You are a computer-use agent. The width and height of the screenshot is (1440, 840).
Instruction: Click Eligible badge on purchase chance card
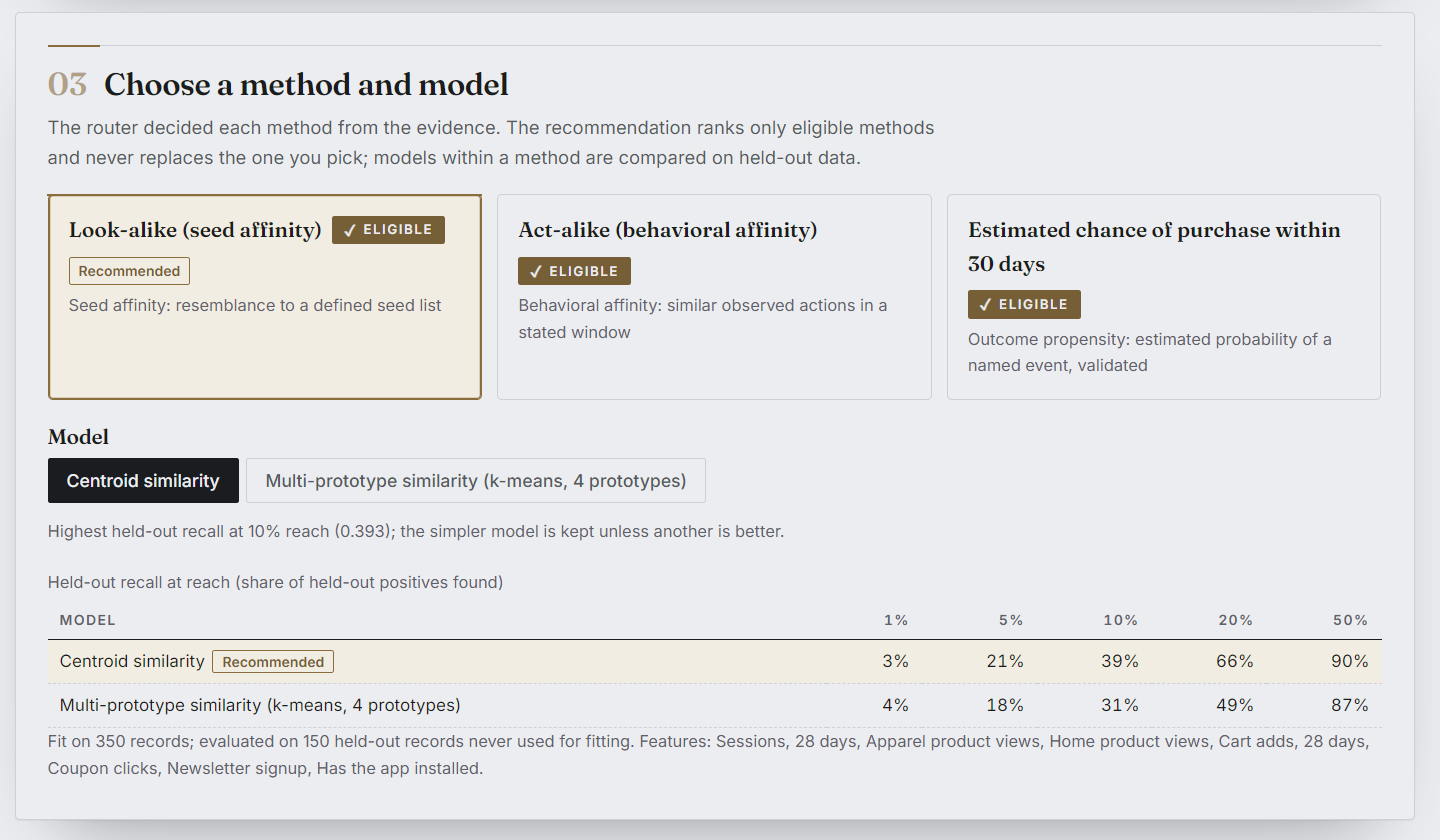[x=1024, y=305]
